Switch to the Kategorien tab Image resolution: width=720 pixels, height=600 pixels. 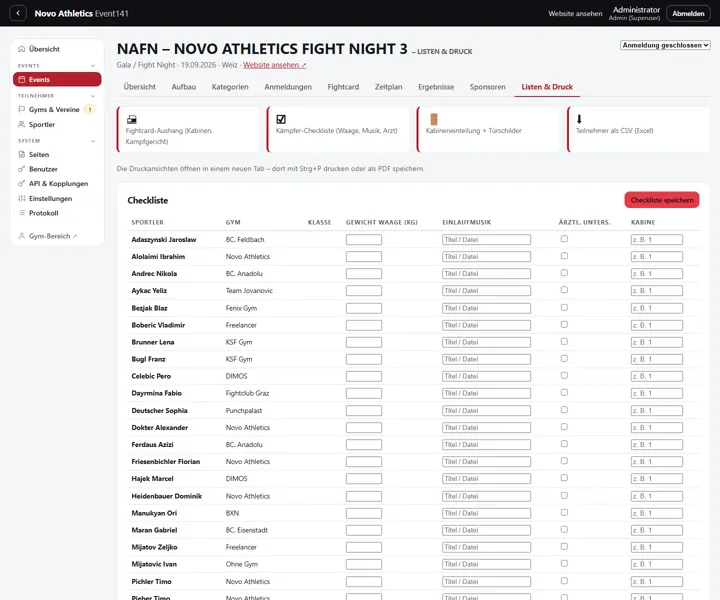point(230,87)
